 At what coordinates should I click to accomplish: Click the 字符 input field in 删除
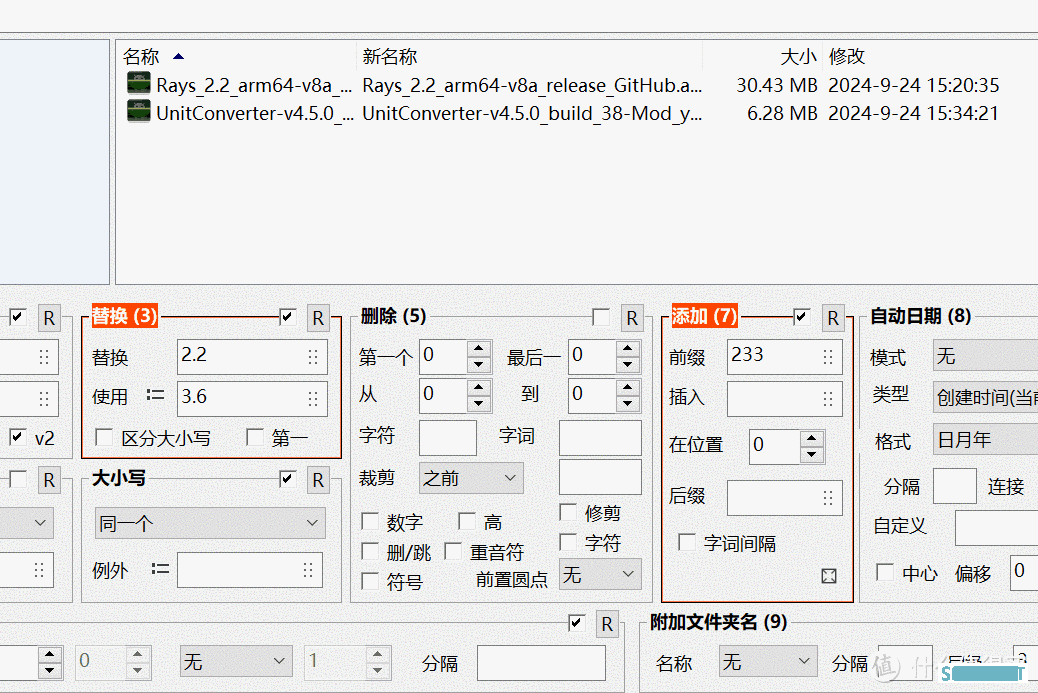[448, 438]
